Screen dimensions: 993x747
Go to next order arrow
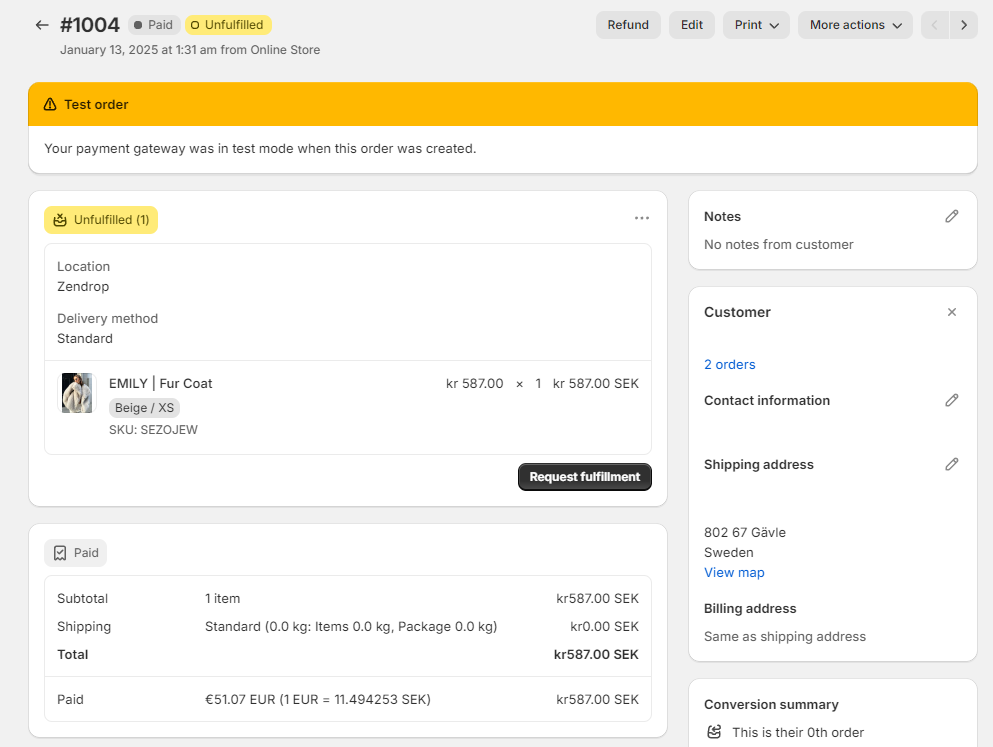pyautogui.click(x=963, y=25)
